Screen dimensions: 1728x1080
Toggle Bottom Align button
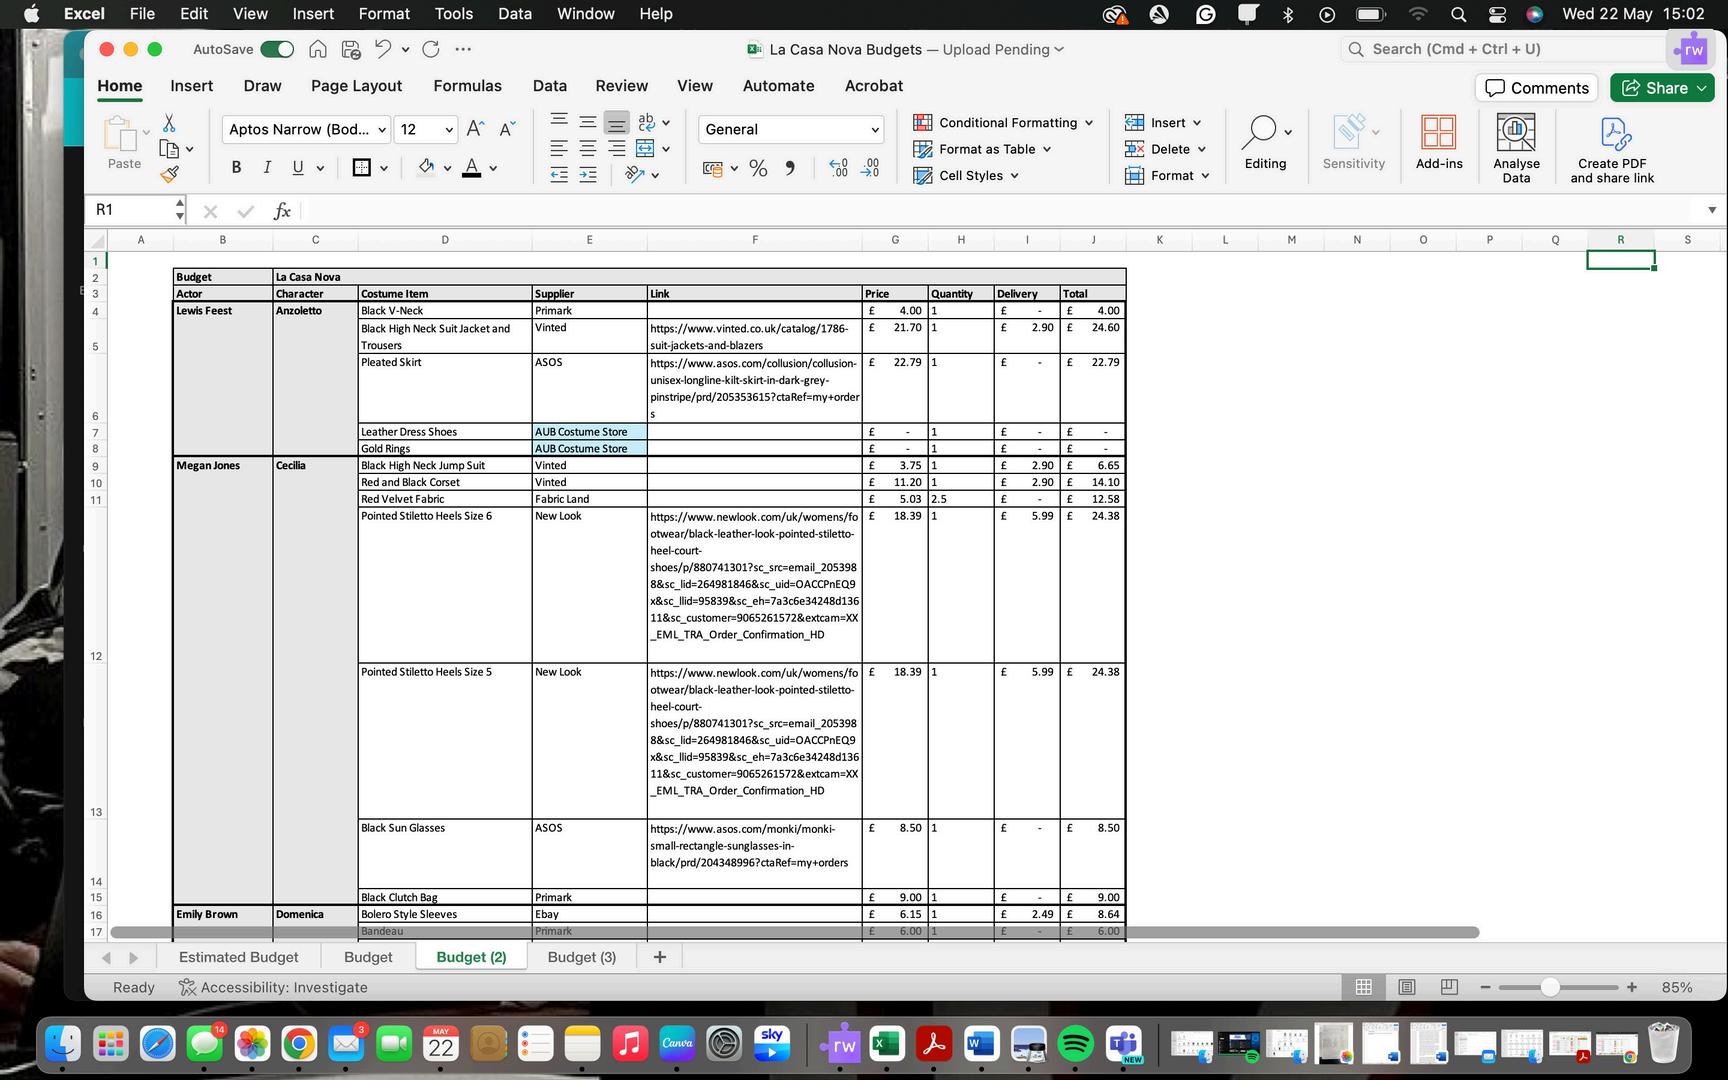(617, 122)
